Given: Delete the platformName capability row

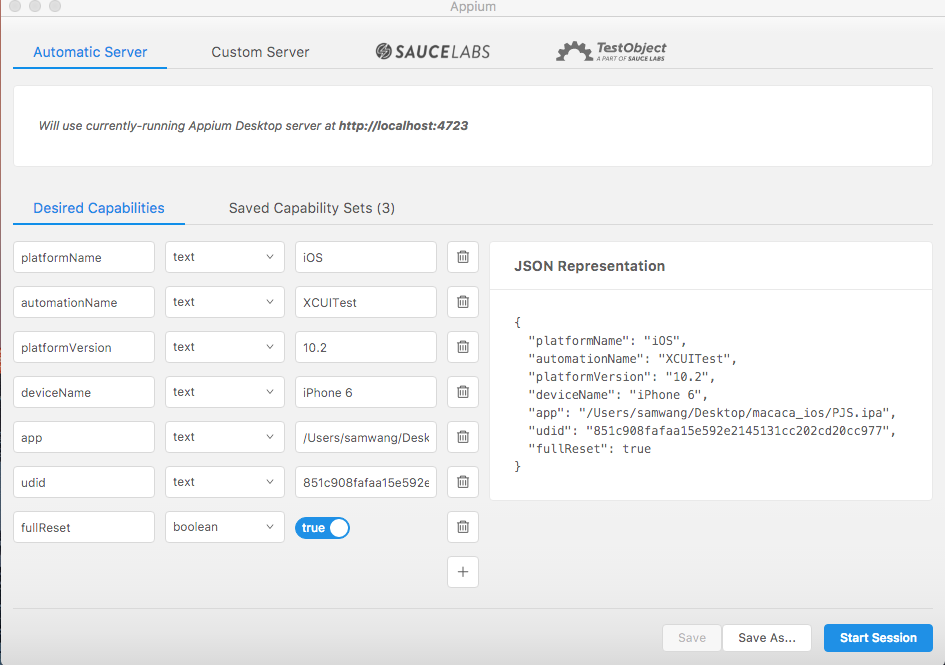Looking at the screenshot, I should 463,257.
